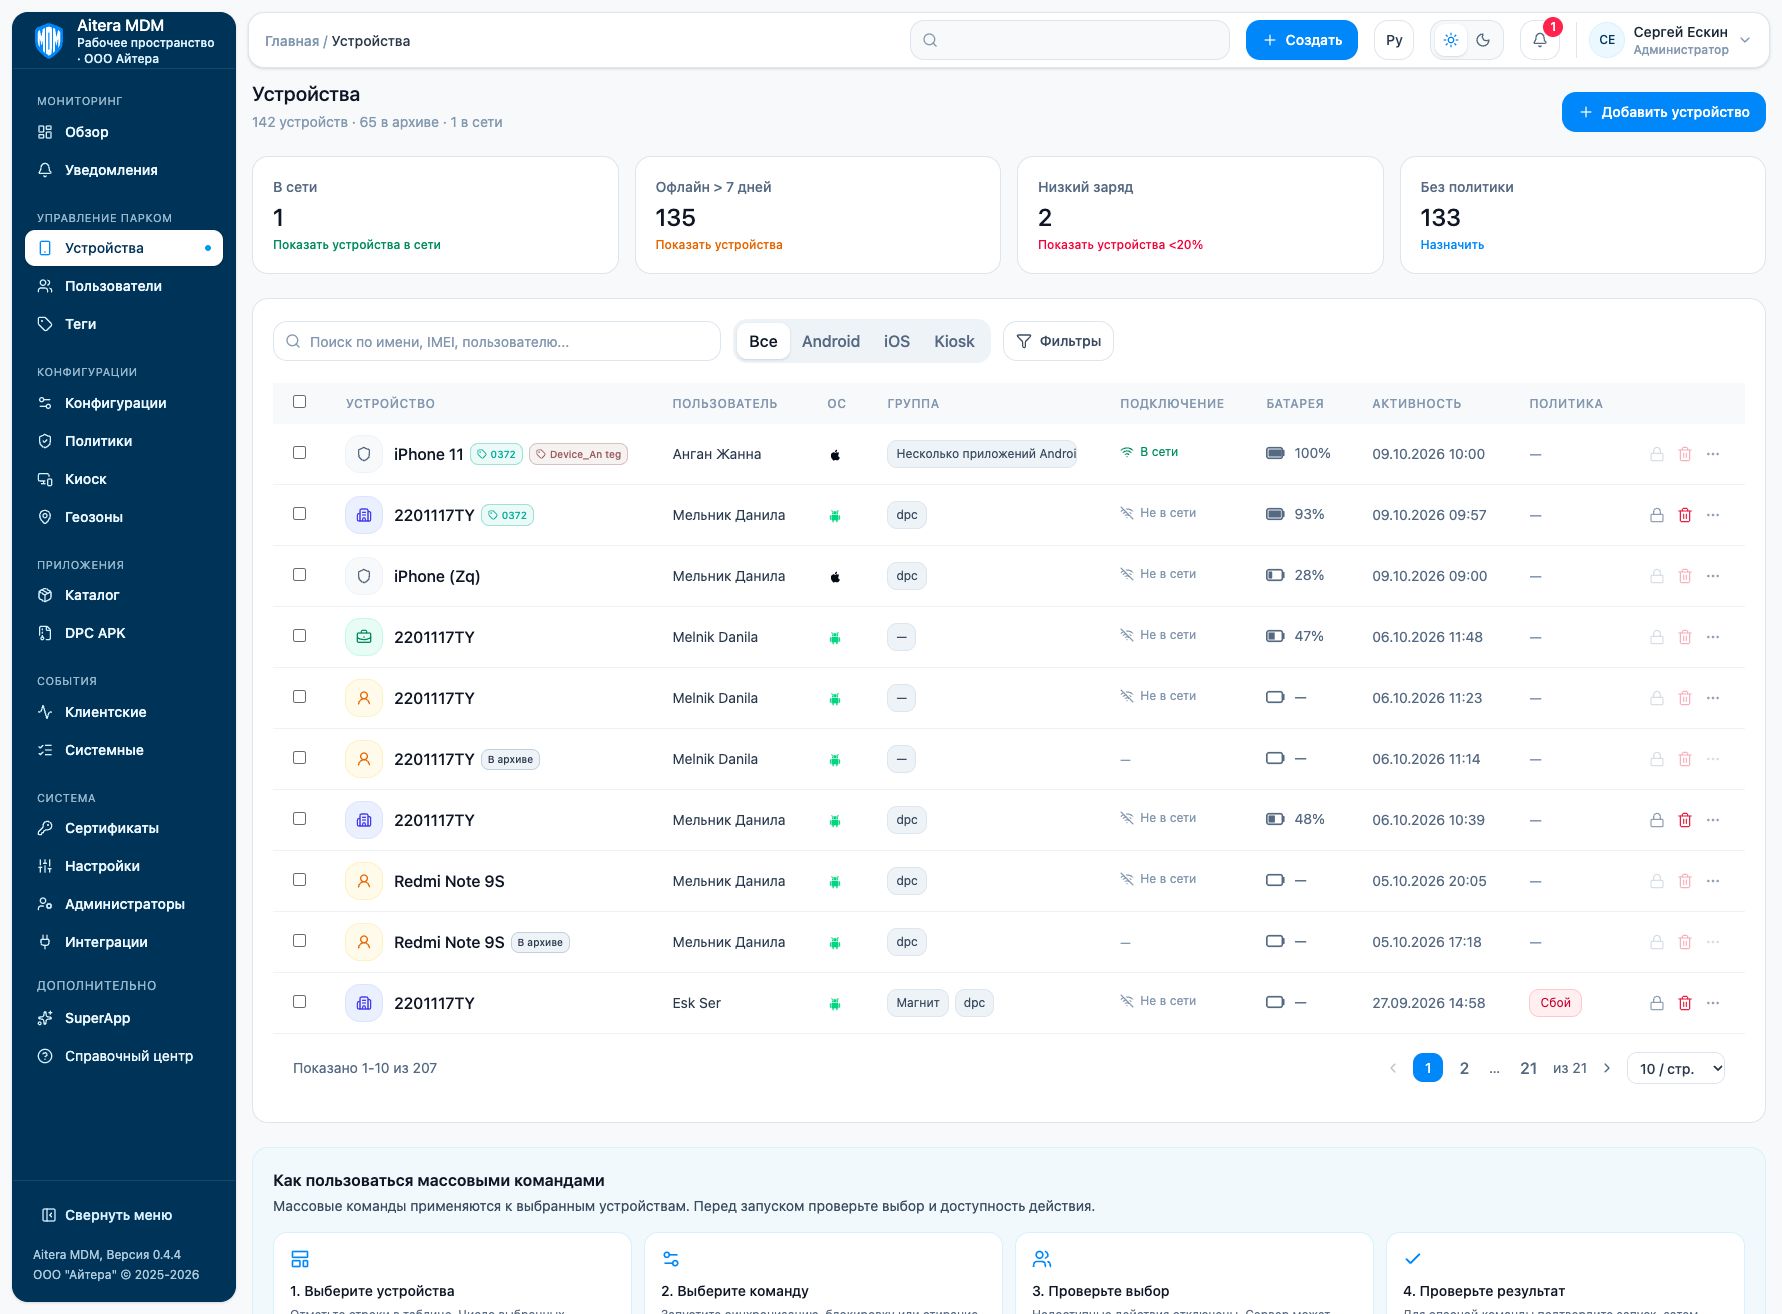The image size is (1782, 1314).
Task: Click lock icon in Esk Ser row
Action: pyautogui.click(x=1657, y=1003)
